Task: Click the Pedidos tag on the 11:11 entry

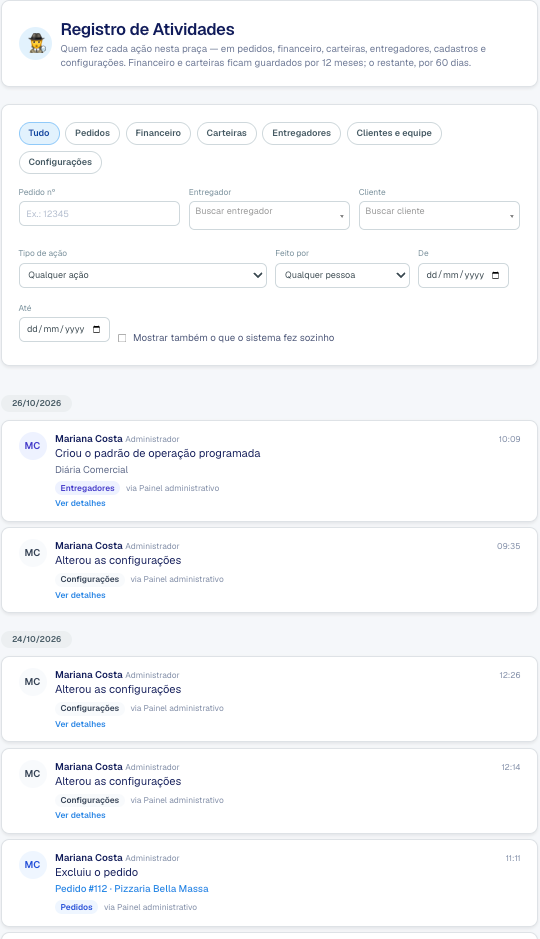Action: coord(77,907)
